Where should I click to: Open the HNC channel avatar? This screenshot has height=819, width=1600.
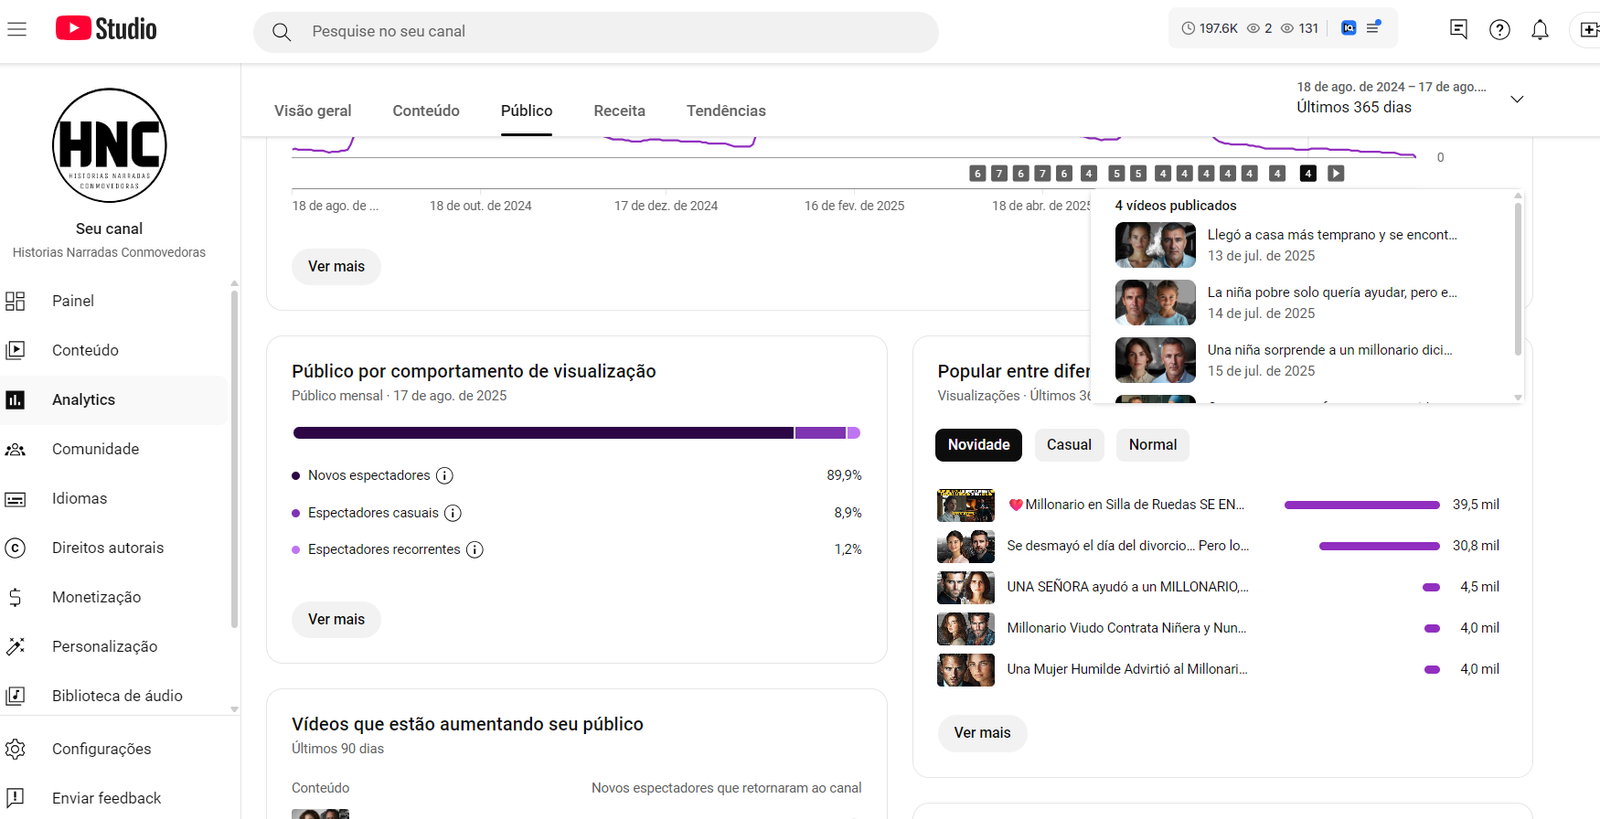109,145
